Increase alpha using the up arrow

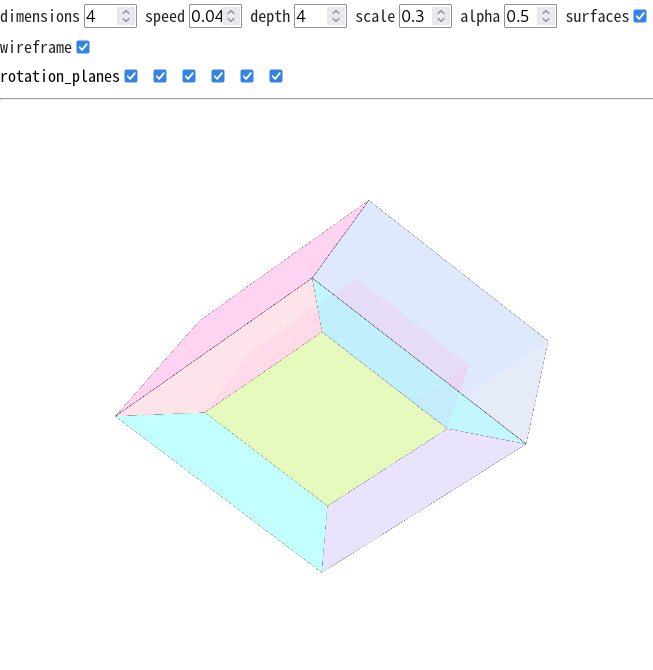546,12
